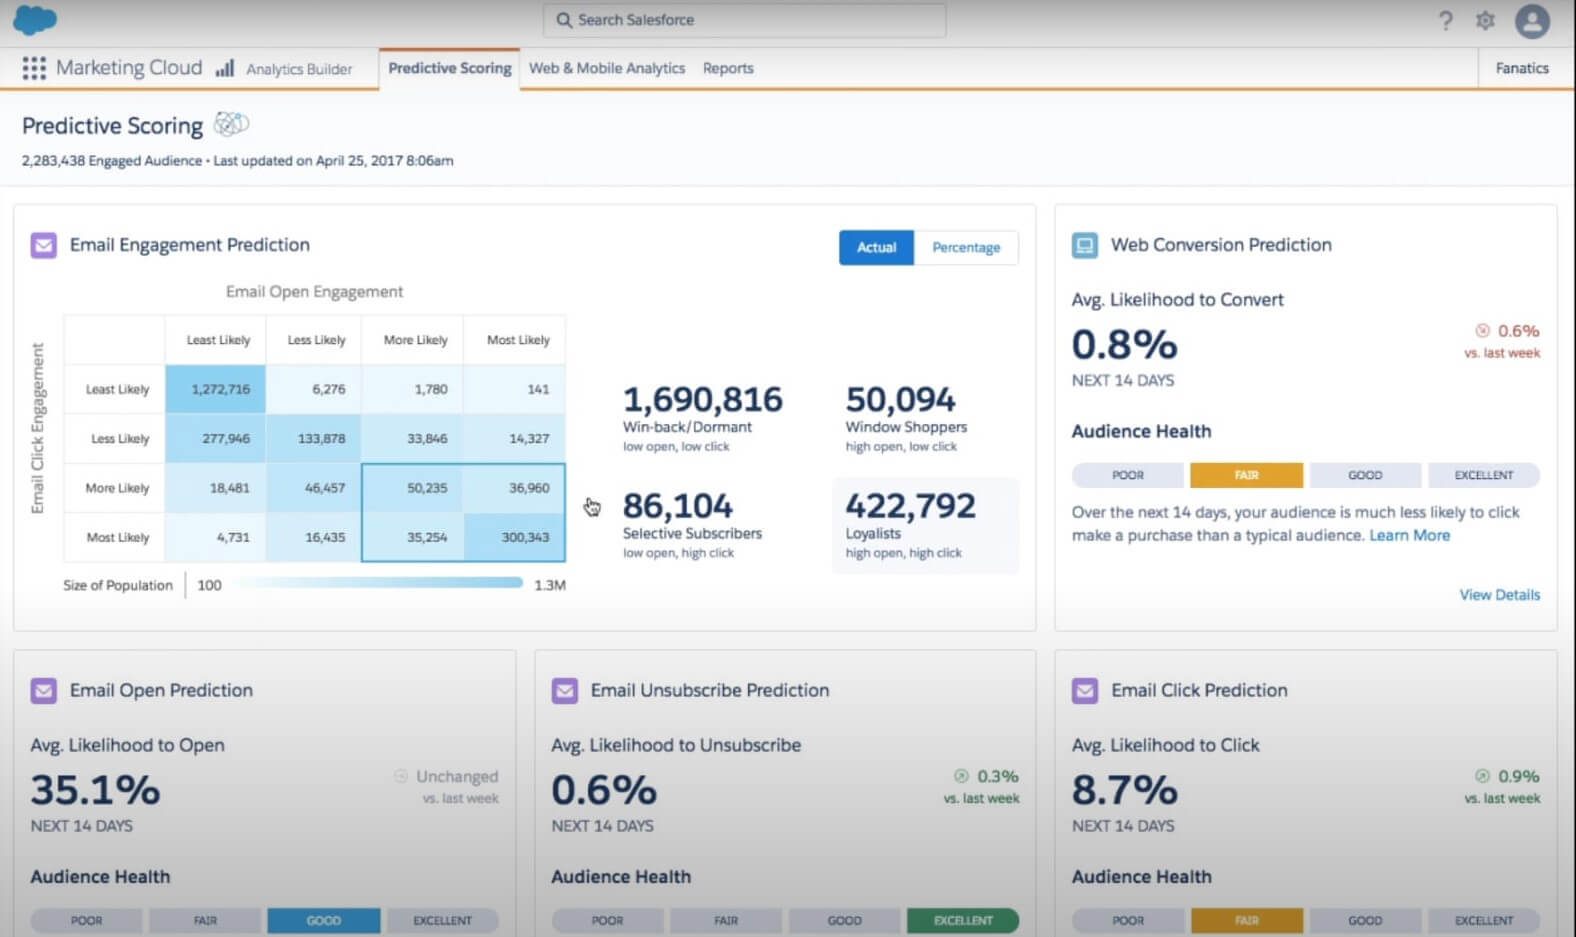Click the green EXCELLENT segment in Email Unsubscribe
This screenshot has height=937, width=1576.
(x=963, y=920)
